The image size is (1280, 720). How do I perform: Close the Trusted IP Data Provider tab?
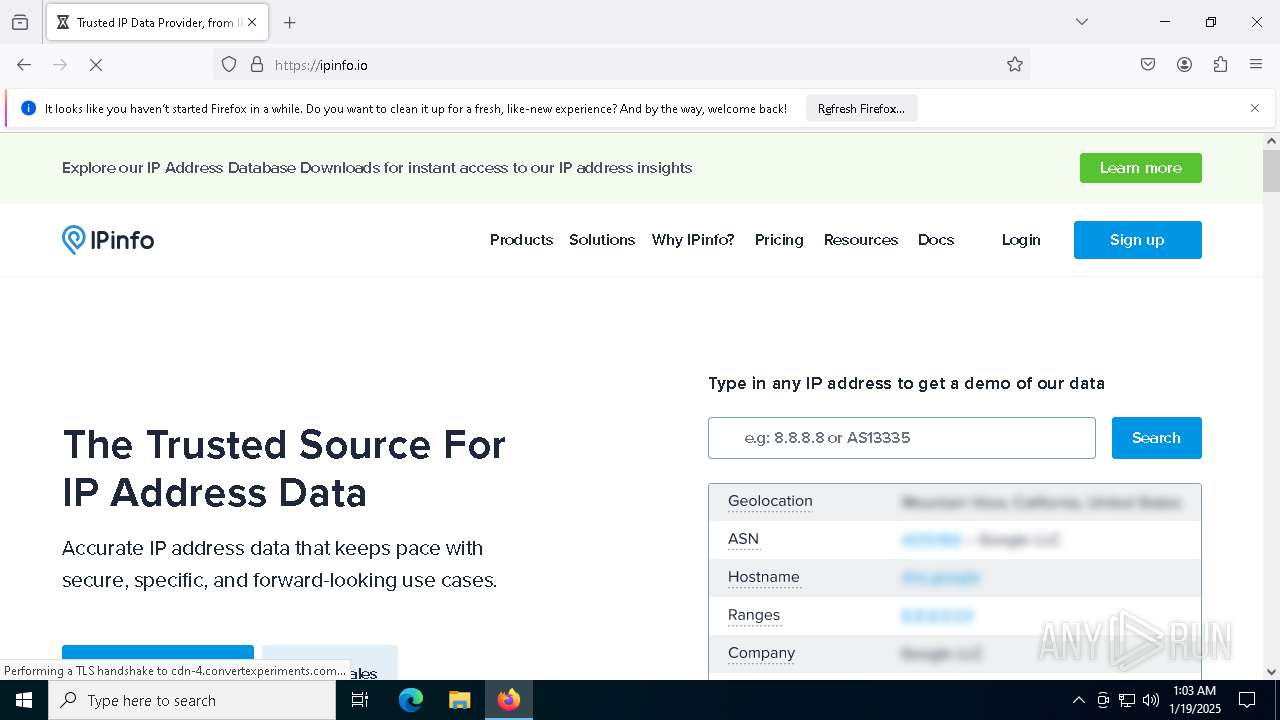tap(252, 22)
